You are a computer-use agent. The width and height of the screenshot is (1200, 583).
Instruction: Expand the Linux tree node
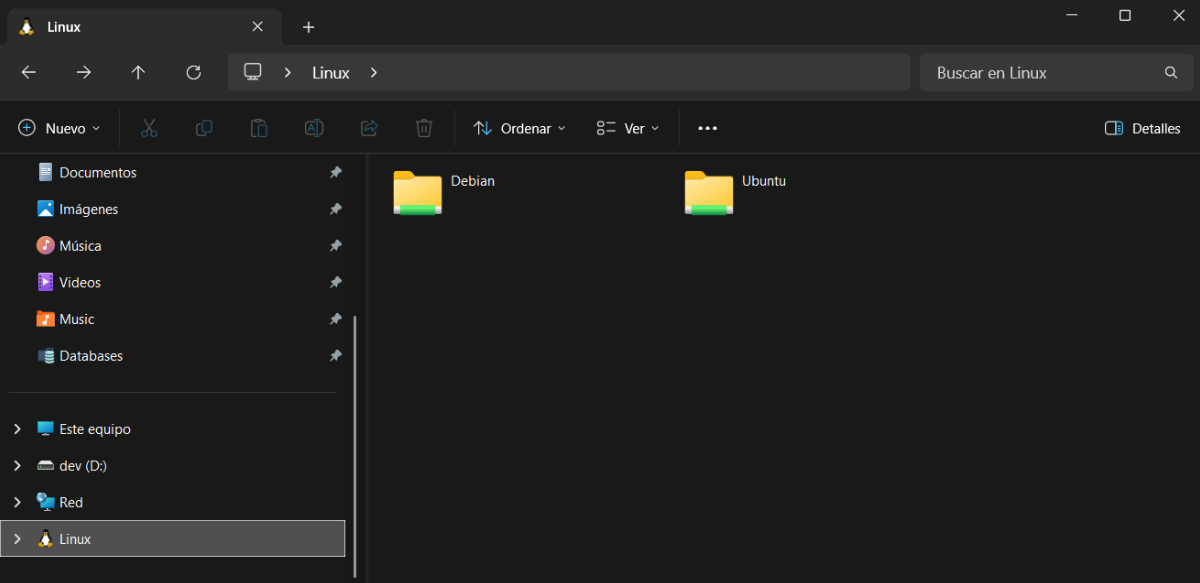[x=17, y=539]
